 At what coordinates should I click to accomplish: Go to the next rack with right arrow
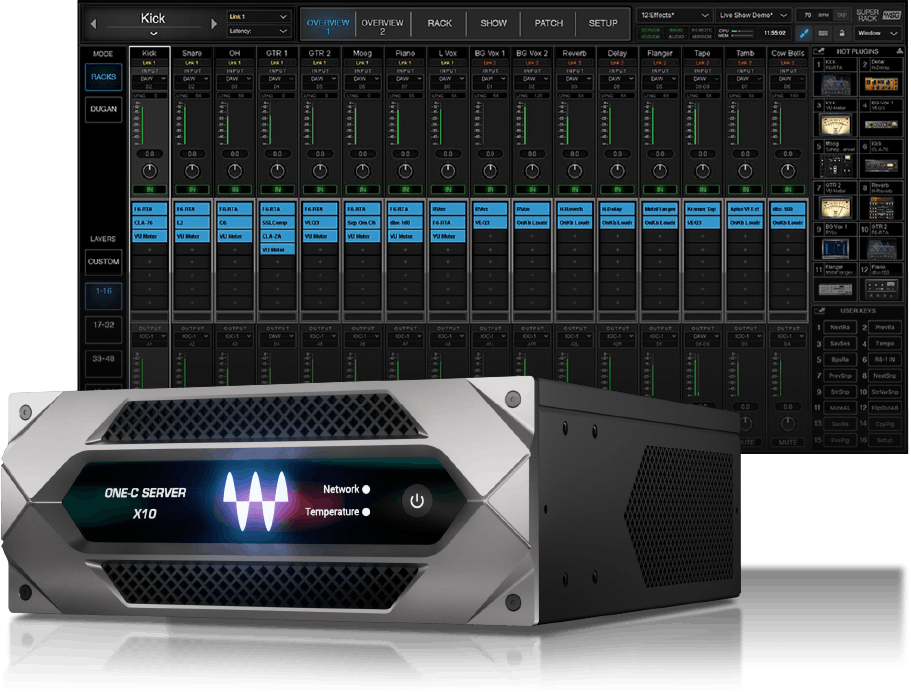[214, 24]
